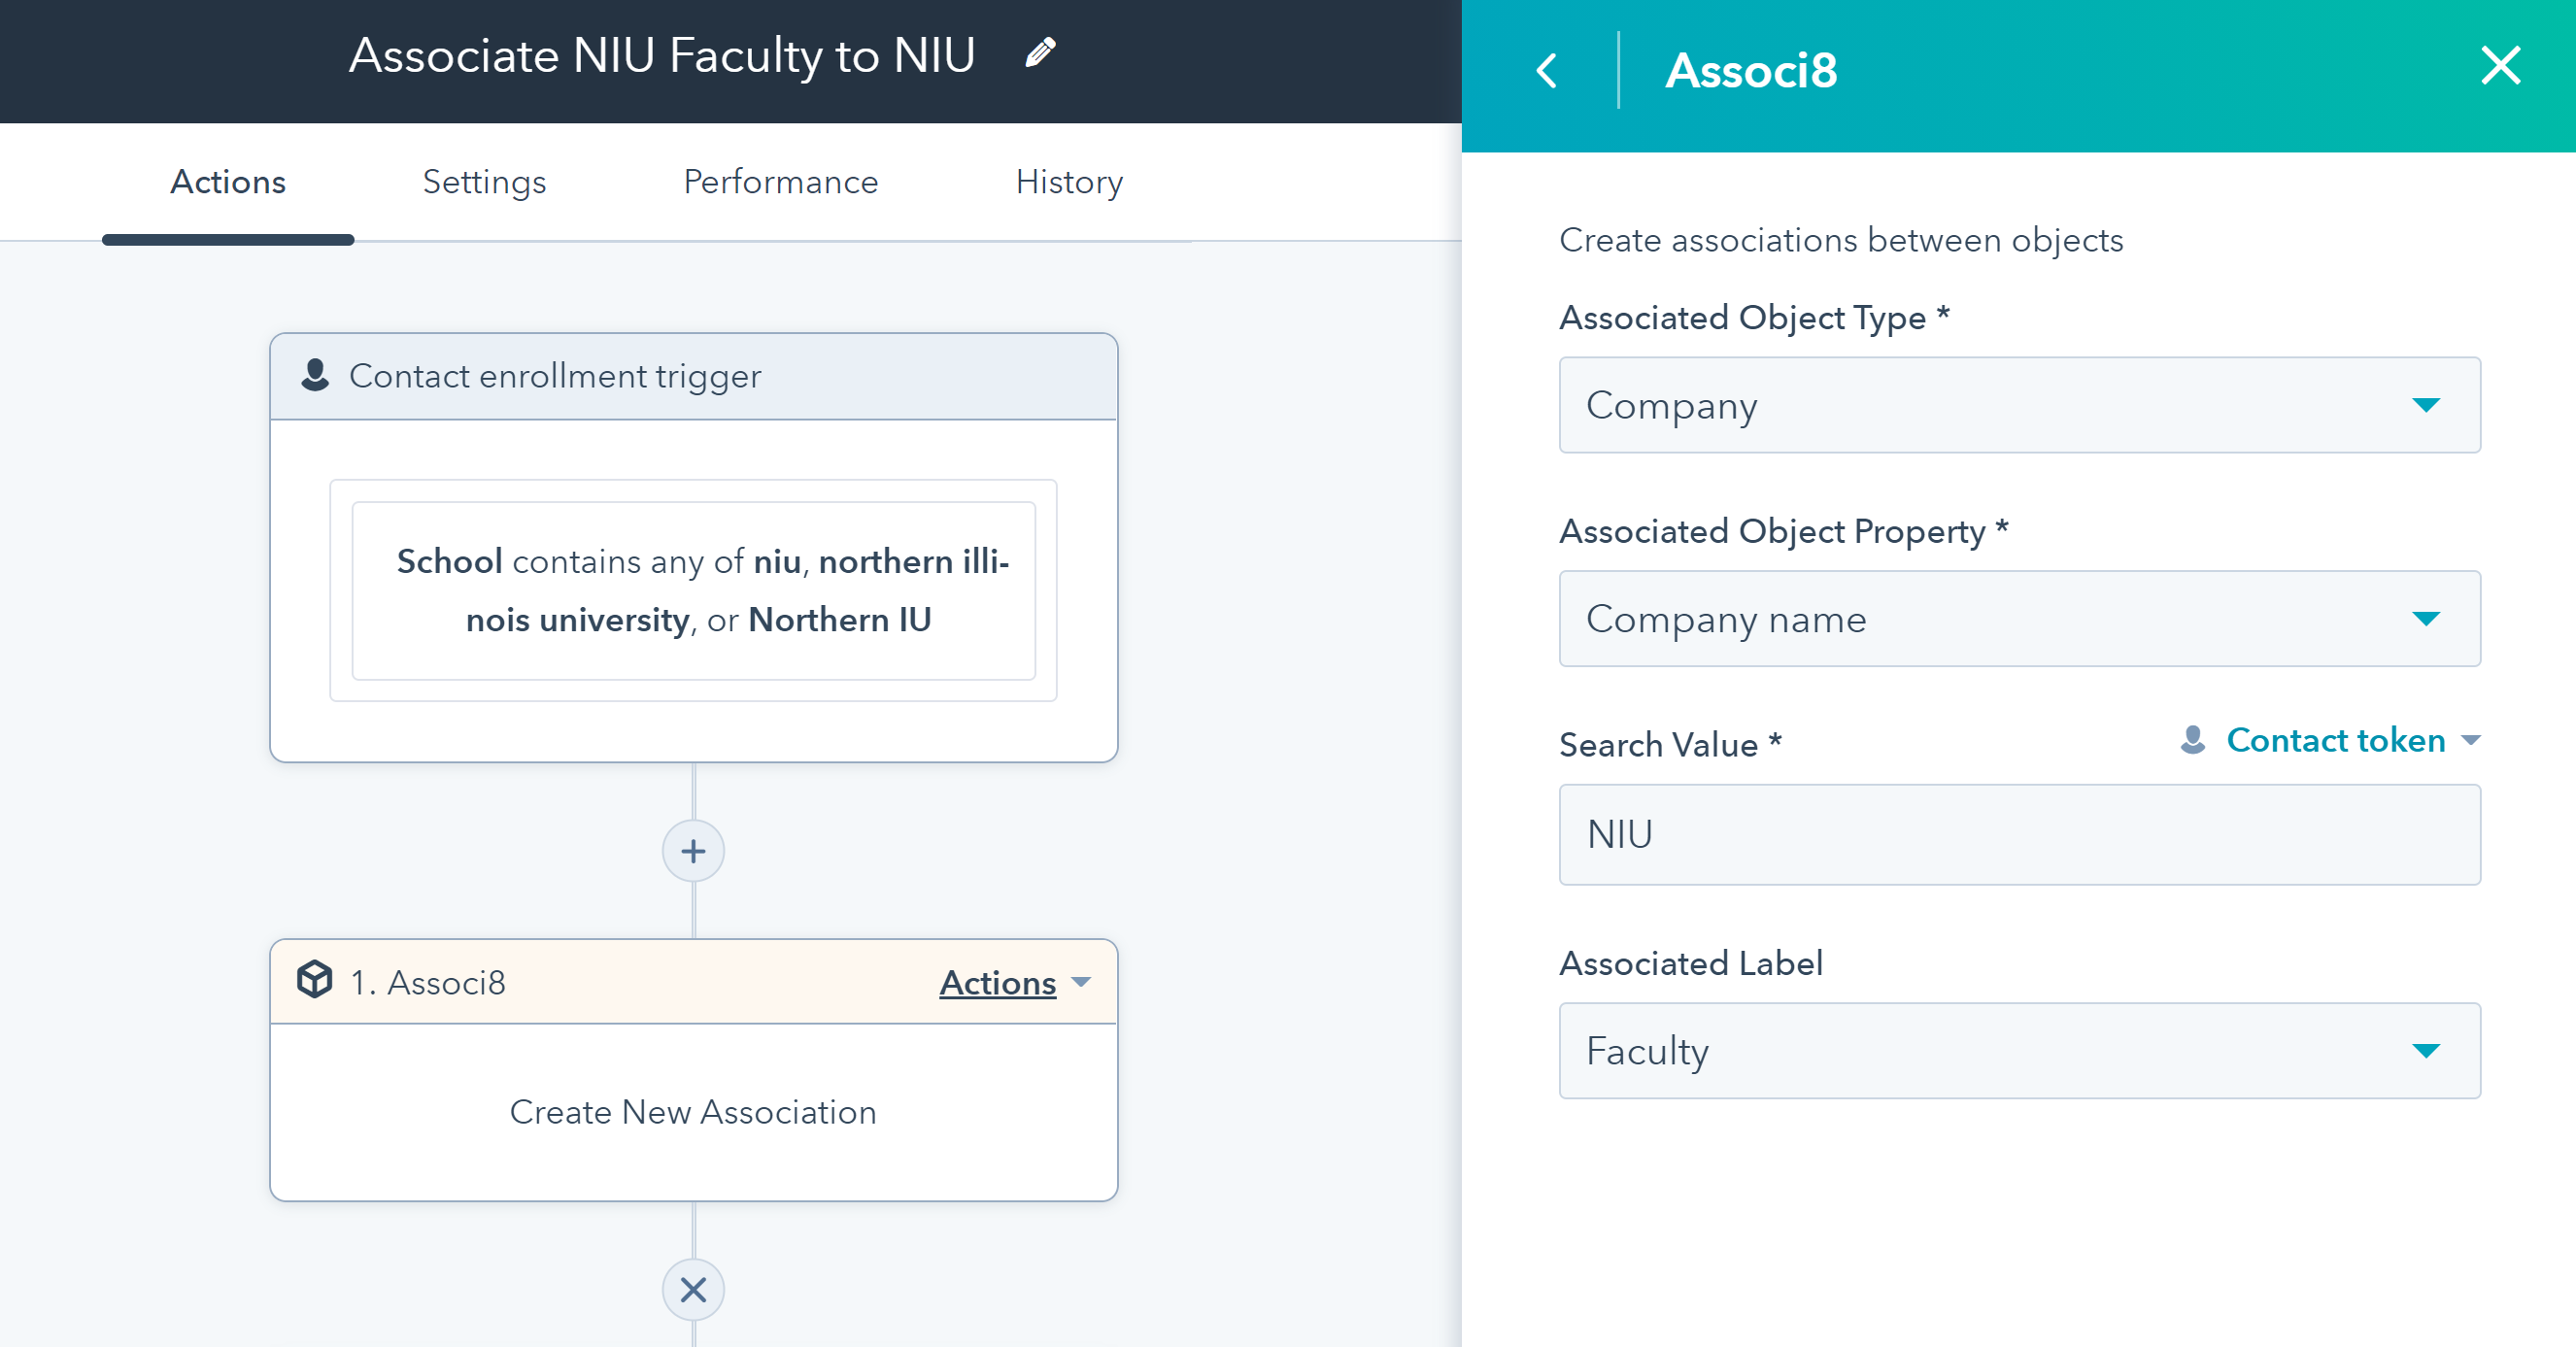Click contact icon in enrollment trigger header
Viewport: 2576px width, 1347px height.
pos(315,376)
